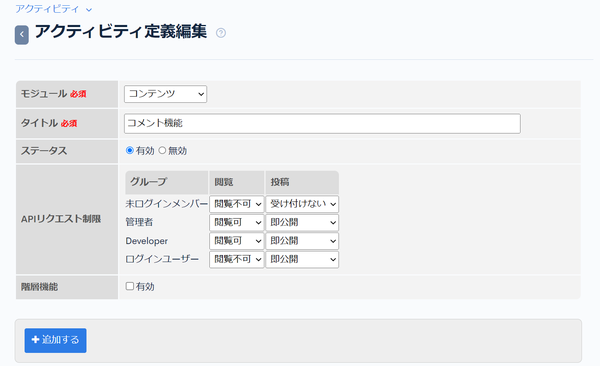
Task: Click the 未ログインメンバー group label
Action: coord(166,204)
